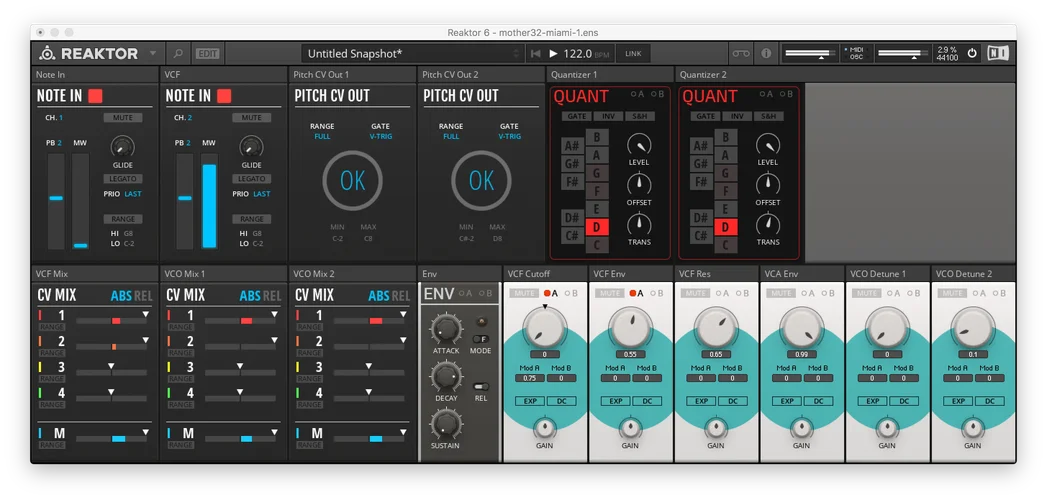Click the TRANS knob in Quantizer 2
Screen dimensions: 1047x500
pos(768,224)
